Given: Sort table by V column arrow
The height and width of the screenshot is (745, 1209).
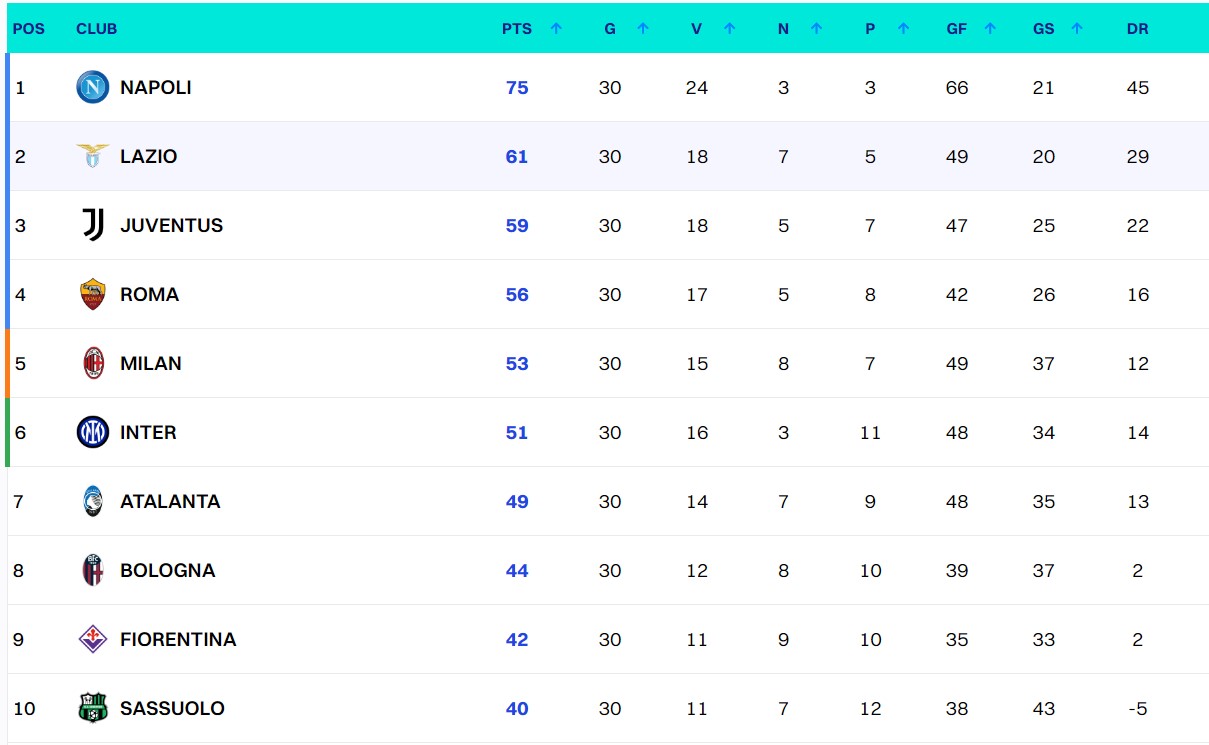Looking at the screenshot, I should [729, 29].
